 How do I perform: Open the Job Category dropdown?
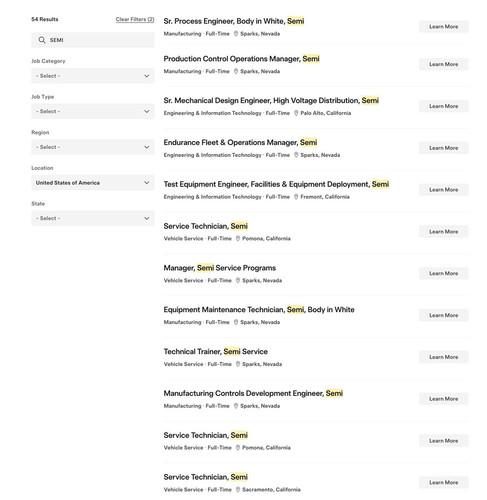coord(93,76)
